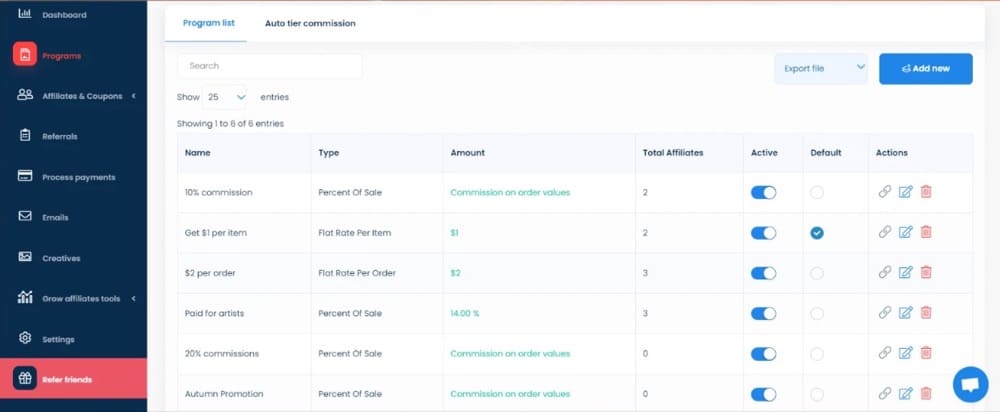Click the Search input field

tap(269, 66)
